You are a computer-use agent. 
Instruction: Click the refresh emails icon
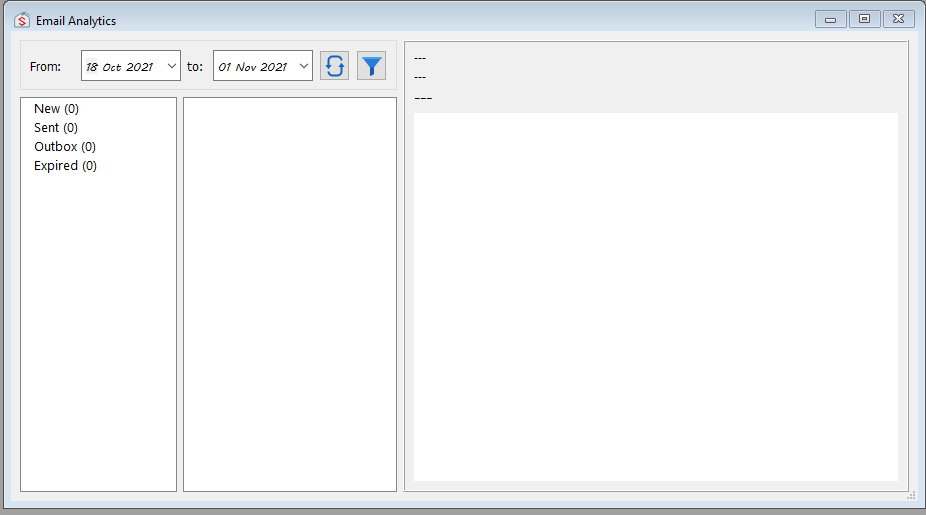pos(334,66)
